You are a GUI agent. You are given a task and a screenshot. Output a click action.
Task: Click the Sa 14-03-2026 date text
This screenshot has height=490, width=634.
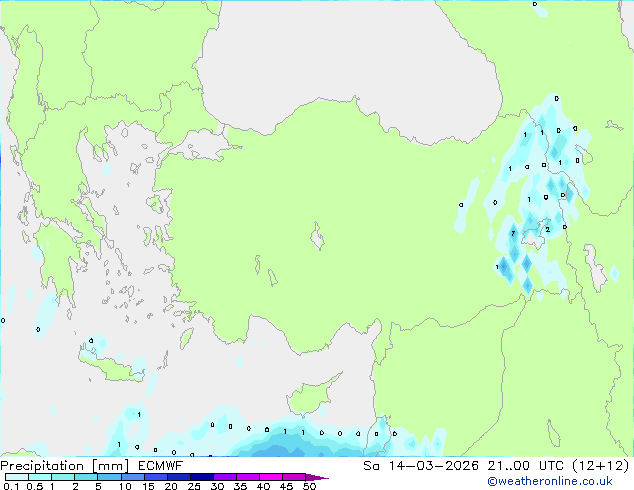(x=421, y=466)
